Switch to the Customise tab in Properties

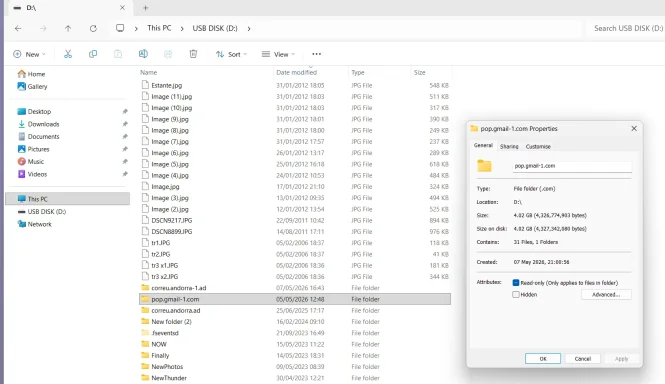tap(538, 146)
